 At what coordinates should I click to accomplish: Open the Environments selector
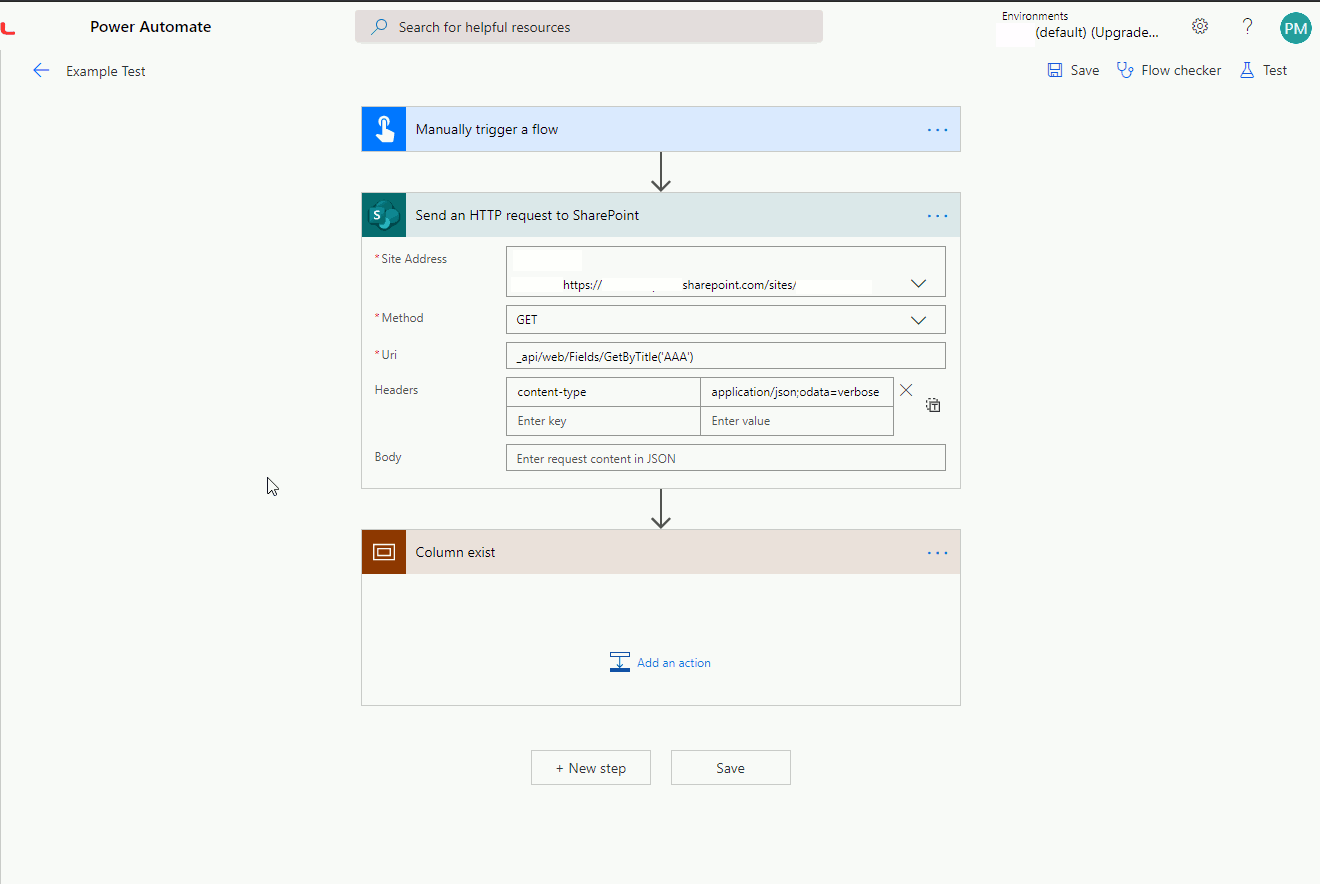pyautogui.click(x=1080, y=26)
